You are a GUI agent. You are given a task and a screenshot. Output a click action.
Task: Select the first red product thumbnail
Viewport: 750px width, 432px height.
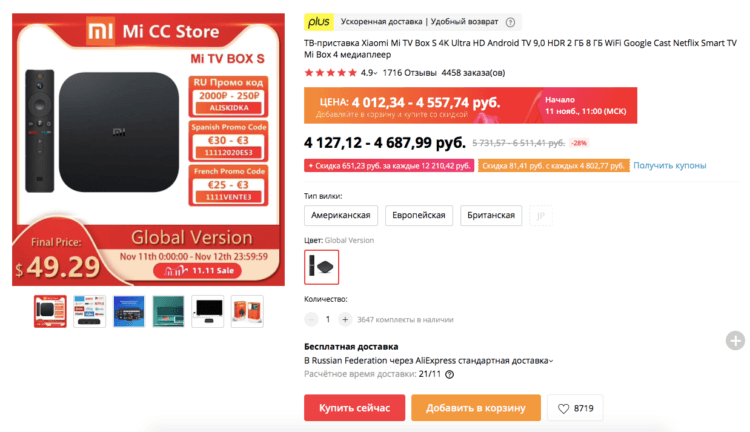[x=50, y=311]
